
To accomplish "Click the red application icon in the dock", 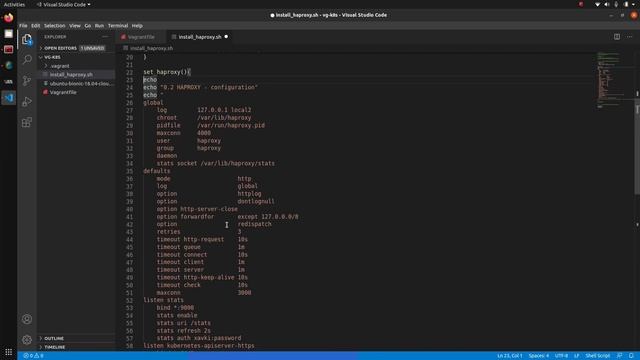I will [x=9, y=50].
